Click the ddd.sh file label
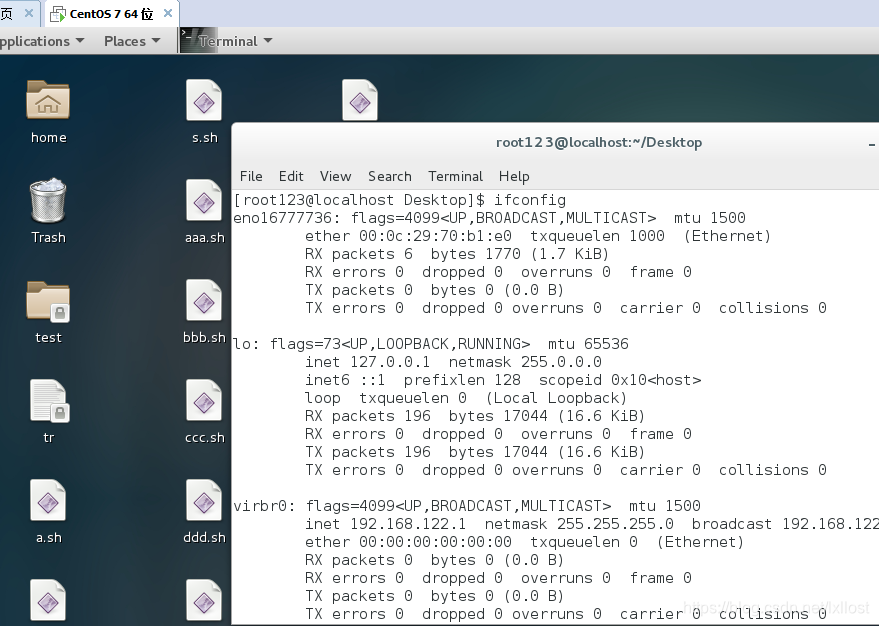 [x=204, y=537]
